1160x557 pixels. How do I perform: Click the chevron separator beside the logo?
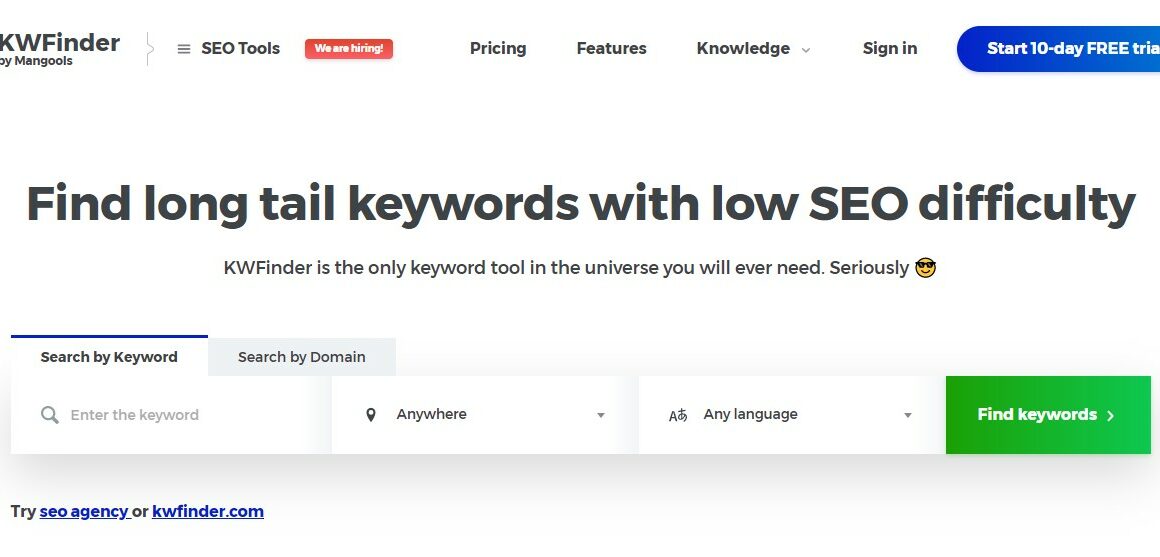[150, 49]
